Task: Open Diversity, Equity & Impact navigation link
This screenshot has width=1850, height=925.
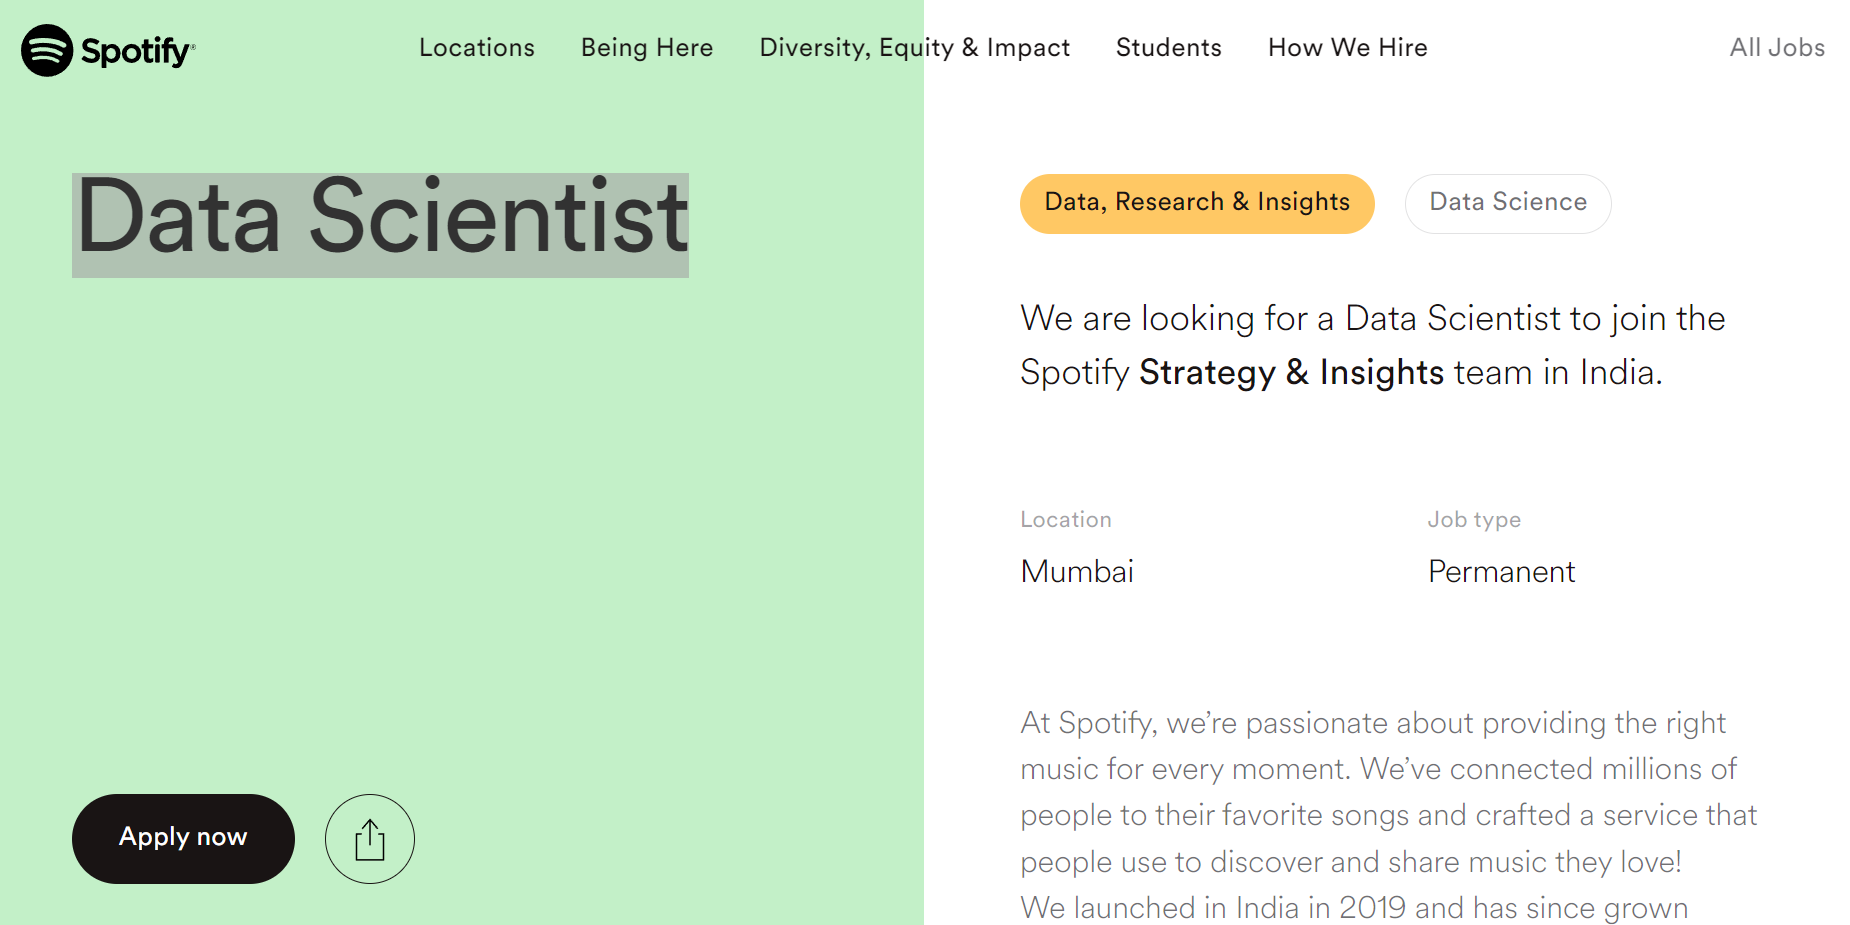Action: pos(914,48)
